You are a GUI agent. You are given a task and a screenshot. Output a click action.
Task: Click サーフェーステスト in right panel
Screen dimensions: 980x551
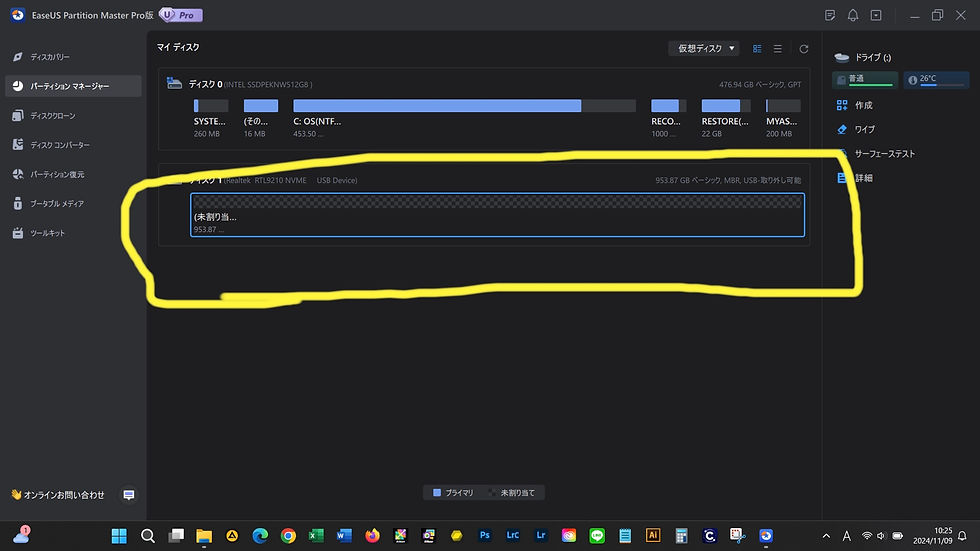[884, 154]
